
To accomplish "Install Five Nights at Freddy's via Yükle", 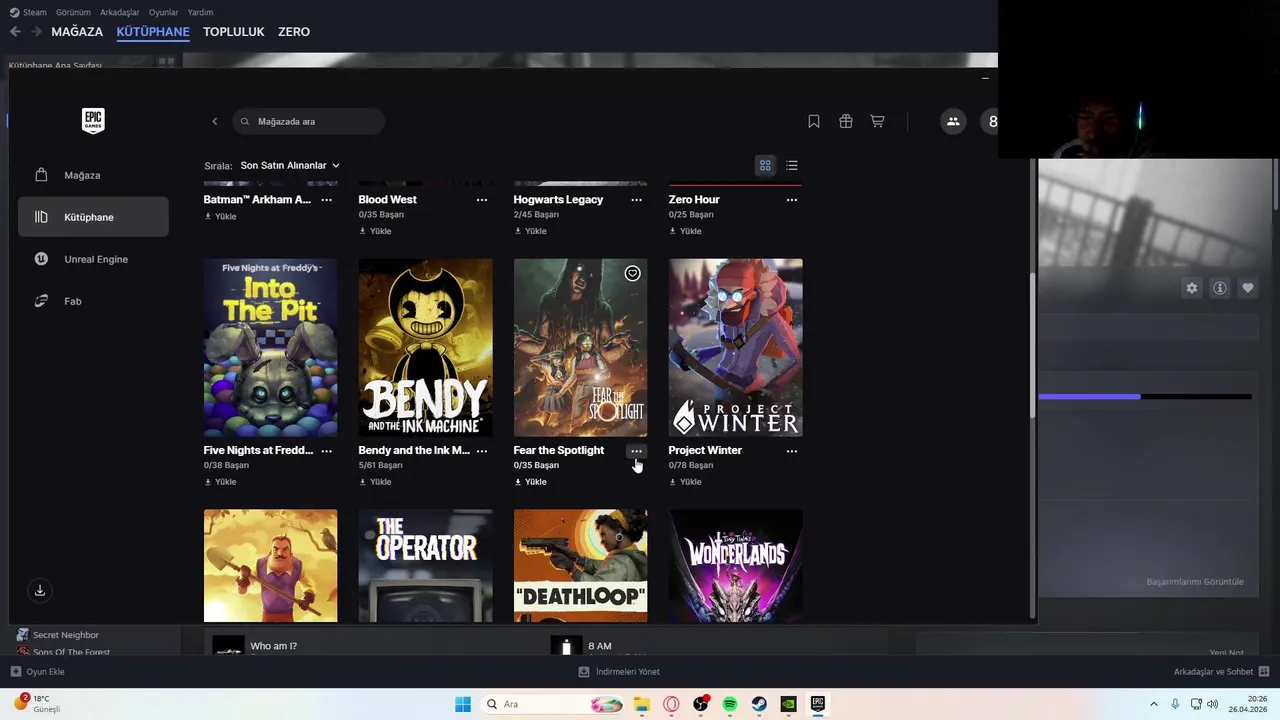I will [x=221, y=482].
